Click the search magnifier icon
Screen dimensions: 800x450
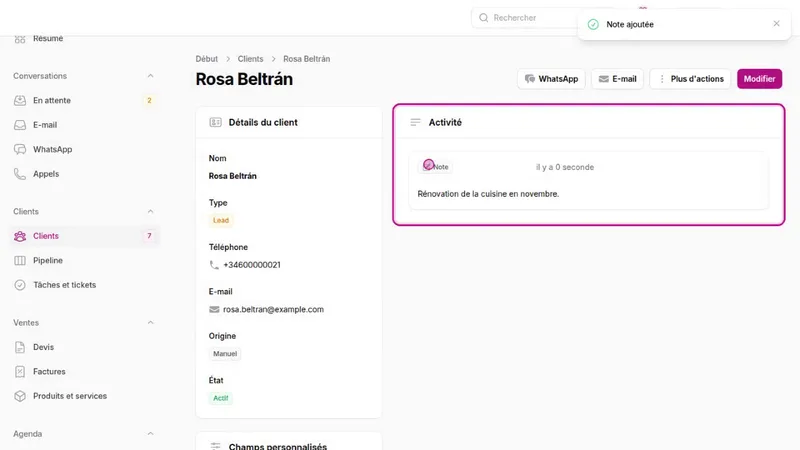click(x=483, y=18)
